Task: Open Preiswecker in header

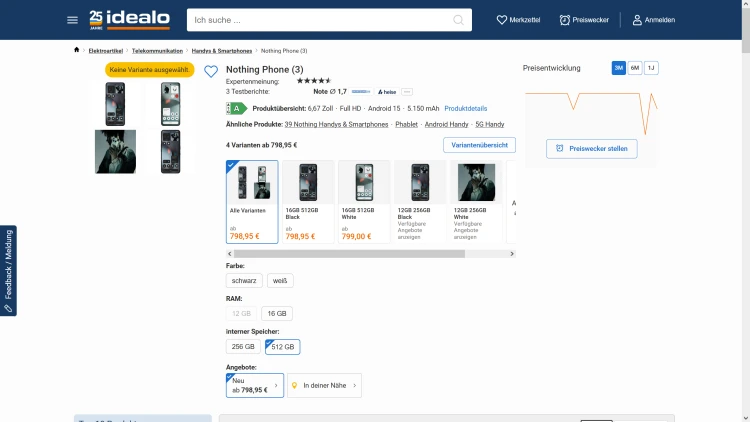Action: (584, 20)
